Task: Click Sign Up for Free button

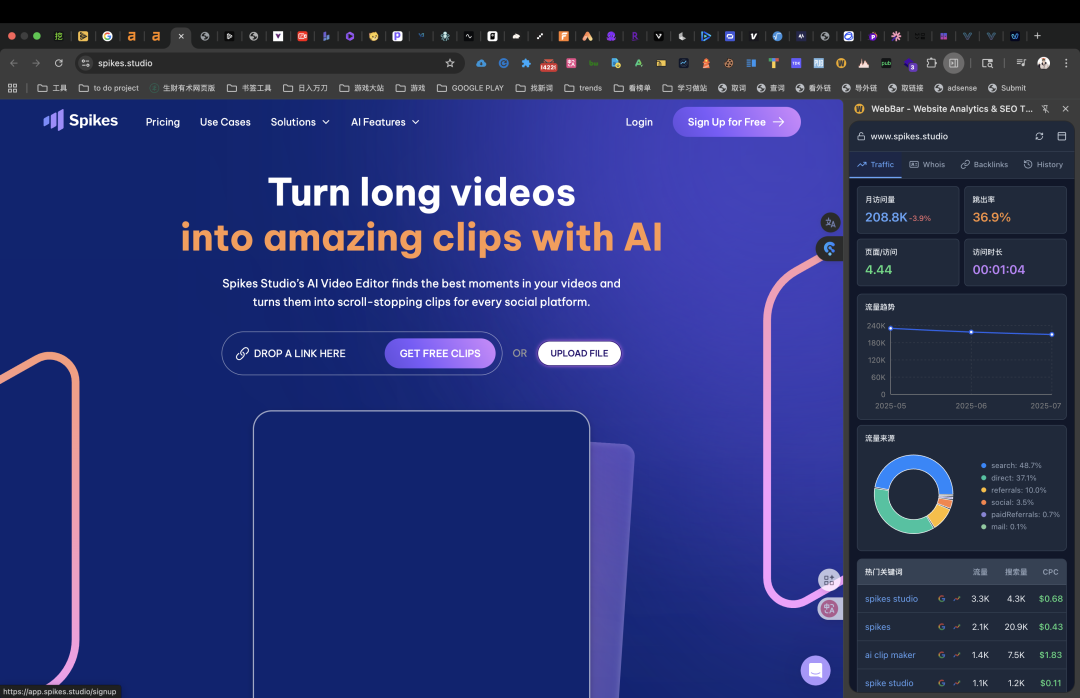Action: coord(736,122)
